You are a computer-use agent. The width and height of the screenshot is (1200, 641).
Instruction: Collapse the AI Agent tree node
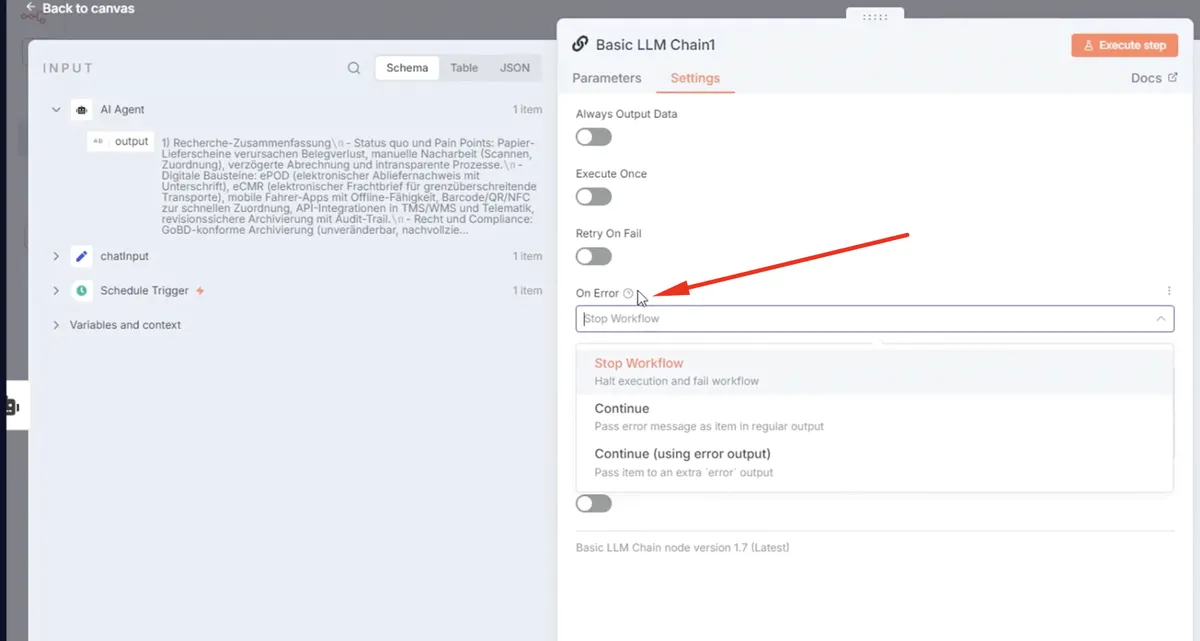(x=56, y=110)
